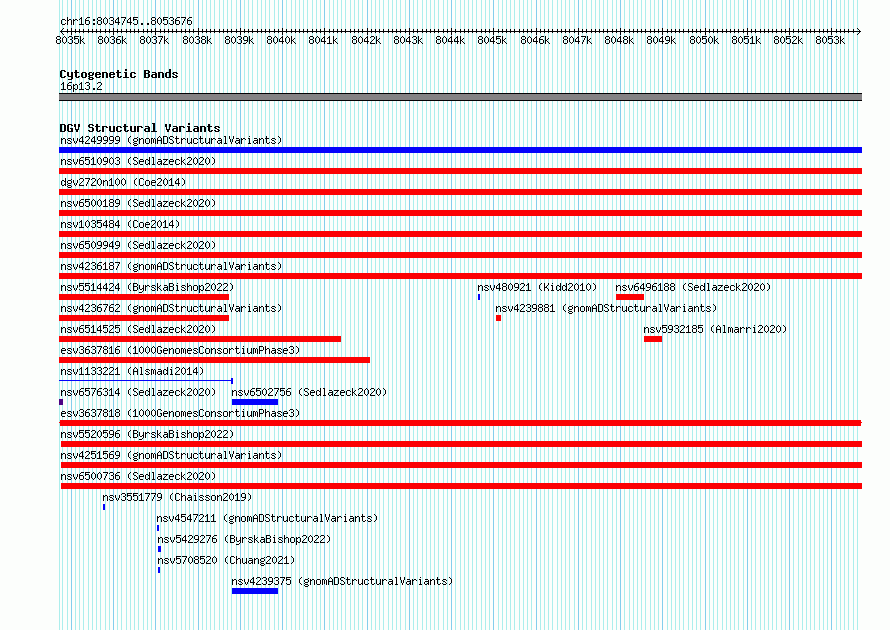Viewport: 890px width, 630px height.
Task: Click the red nsv5514424 variant bar
Action: [144, 297]
